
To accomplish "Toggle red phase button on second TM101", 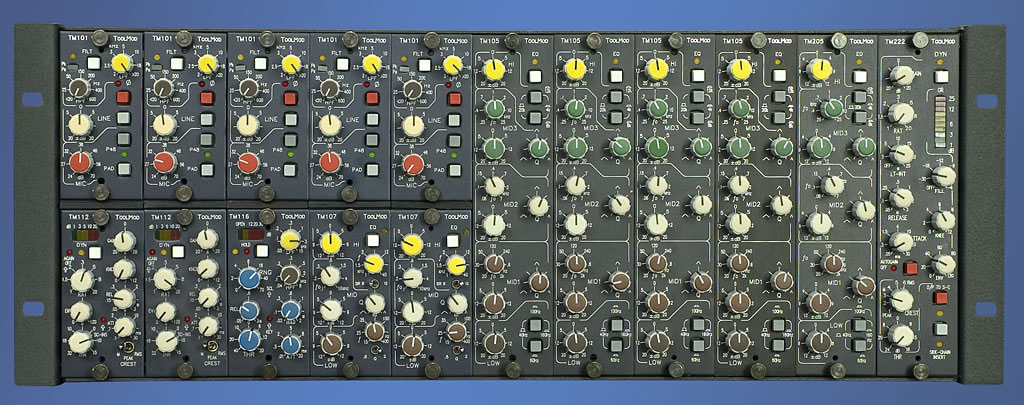I will [207, 99].
